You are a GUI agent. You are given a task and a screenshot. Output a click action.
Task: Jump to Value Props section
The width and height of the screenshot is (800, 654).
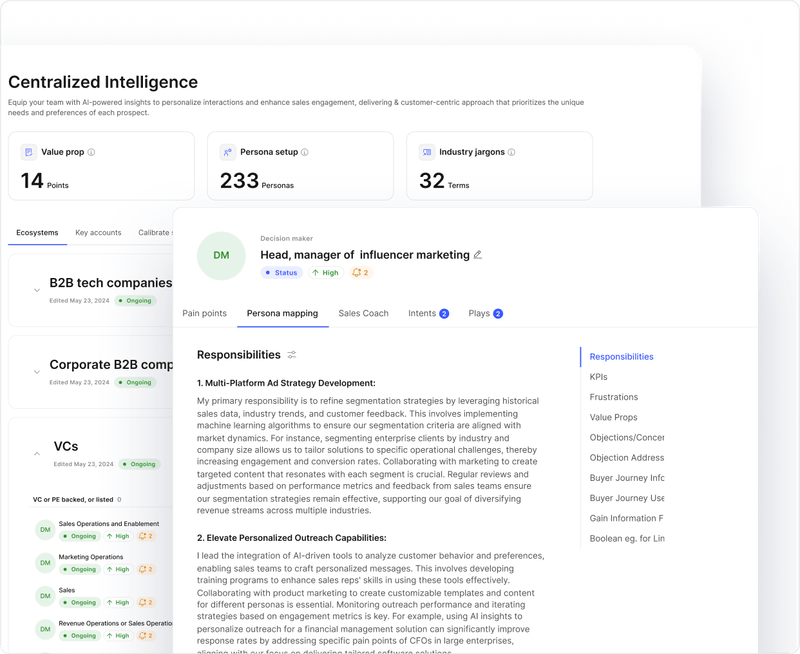(613, 417)
